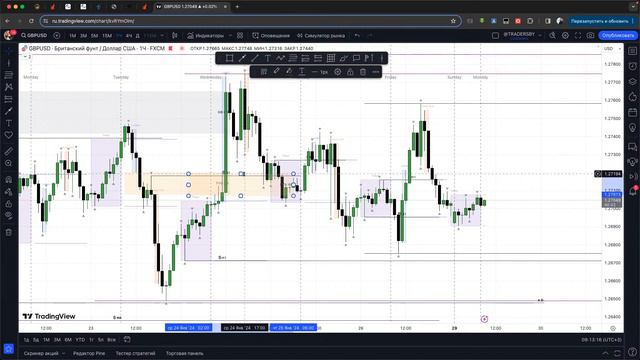Start Симулятор рынка replay mode
The height and width of the screenshot is (360, 640).
[321, 36]
